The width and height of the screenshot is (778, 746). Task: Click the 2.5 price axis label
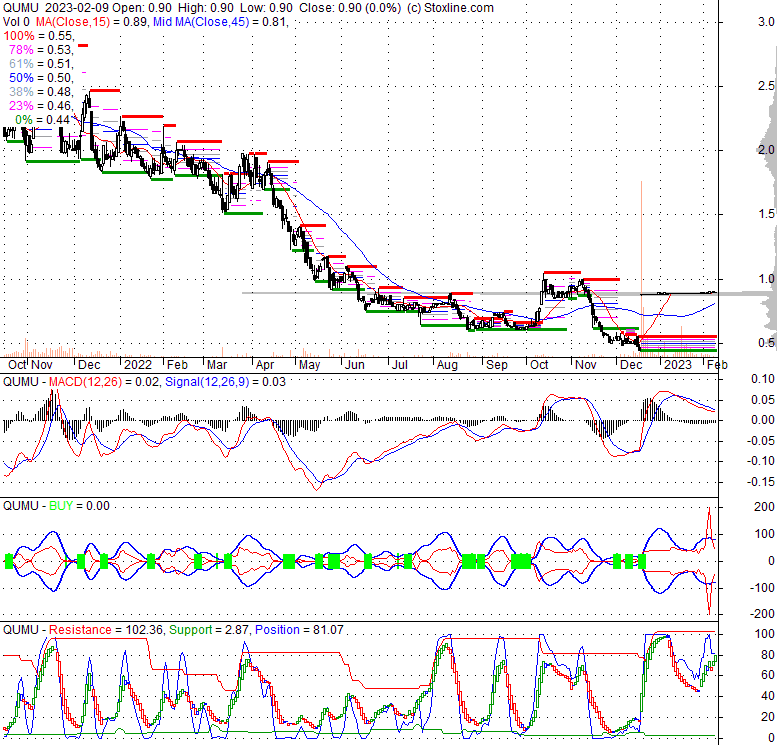pyautogui.click(x=766, y=86)
